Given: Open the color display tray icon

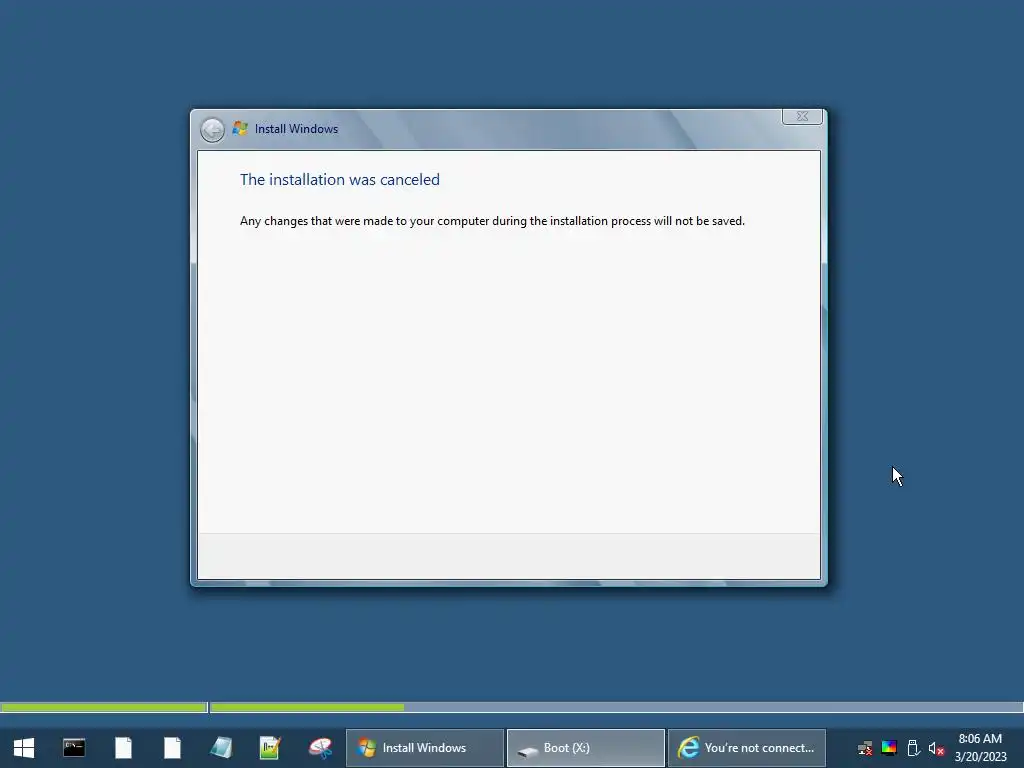Looking at the screenshot, I should [889, 748].
